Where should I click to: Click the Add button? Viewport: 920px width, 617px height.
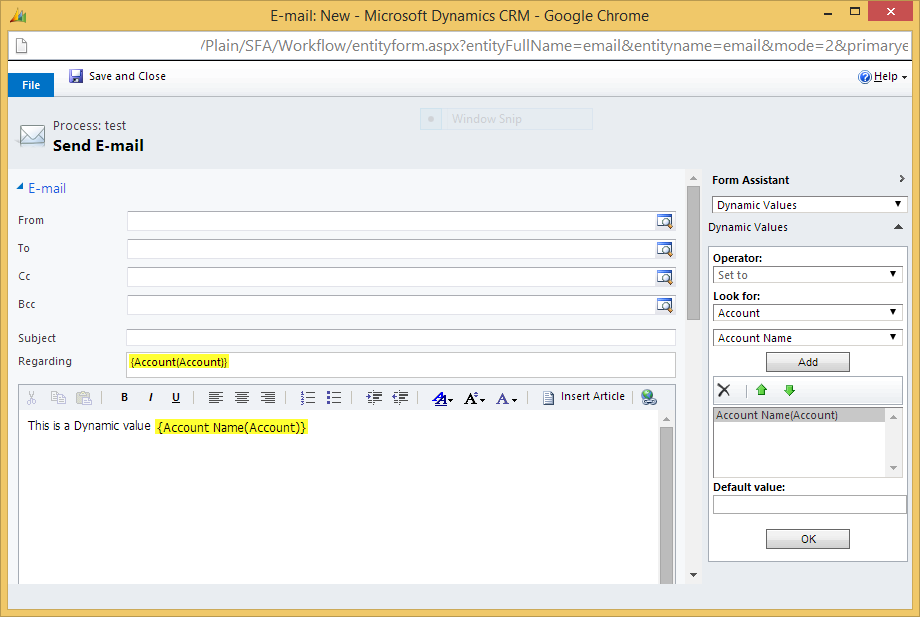tap(808, 362)
